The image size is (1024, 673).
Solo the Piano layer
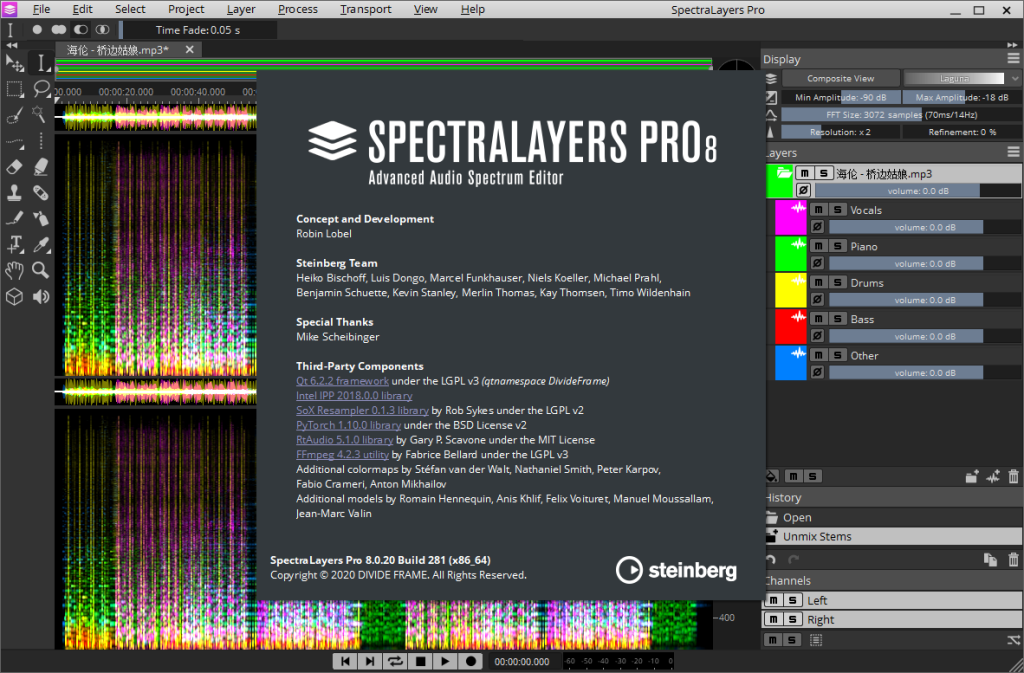(x=838, y=246)
